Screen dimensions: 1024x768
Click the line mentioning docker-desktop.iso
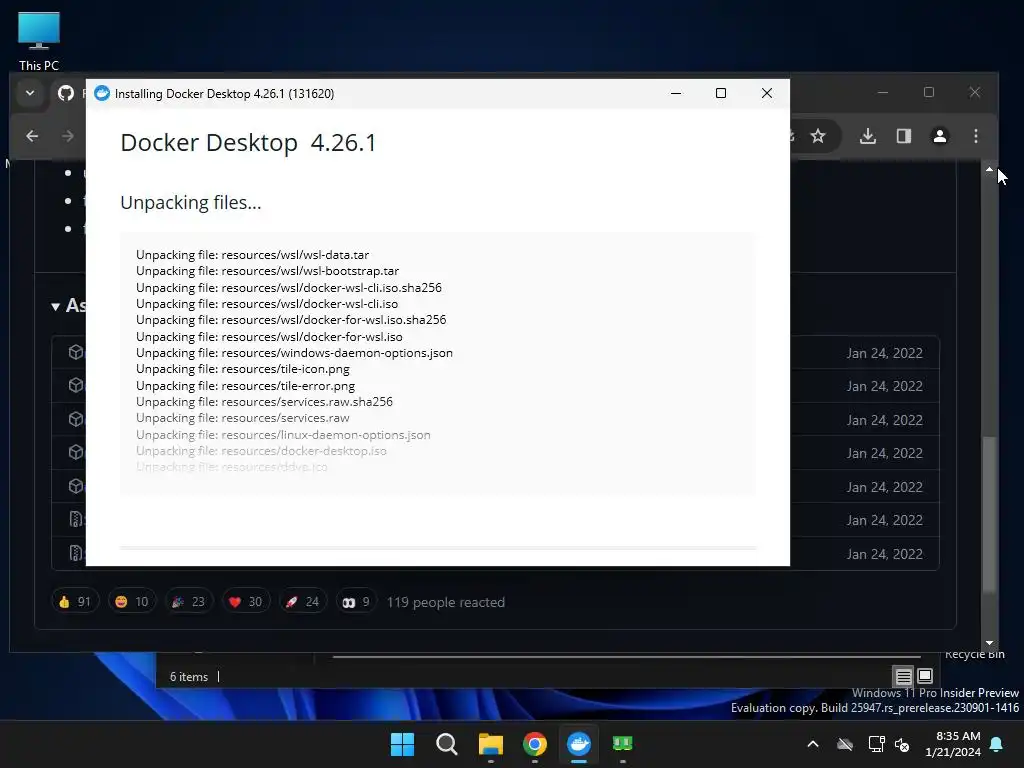click(261, 451)
